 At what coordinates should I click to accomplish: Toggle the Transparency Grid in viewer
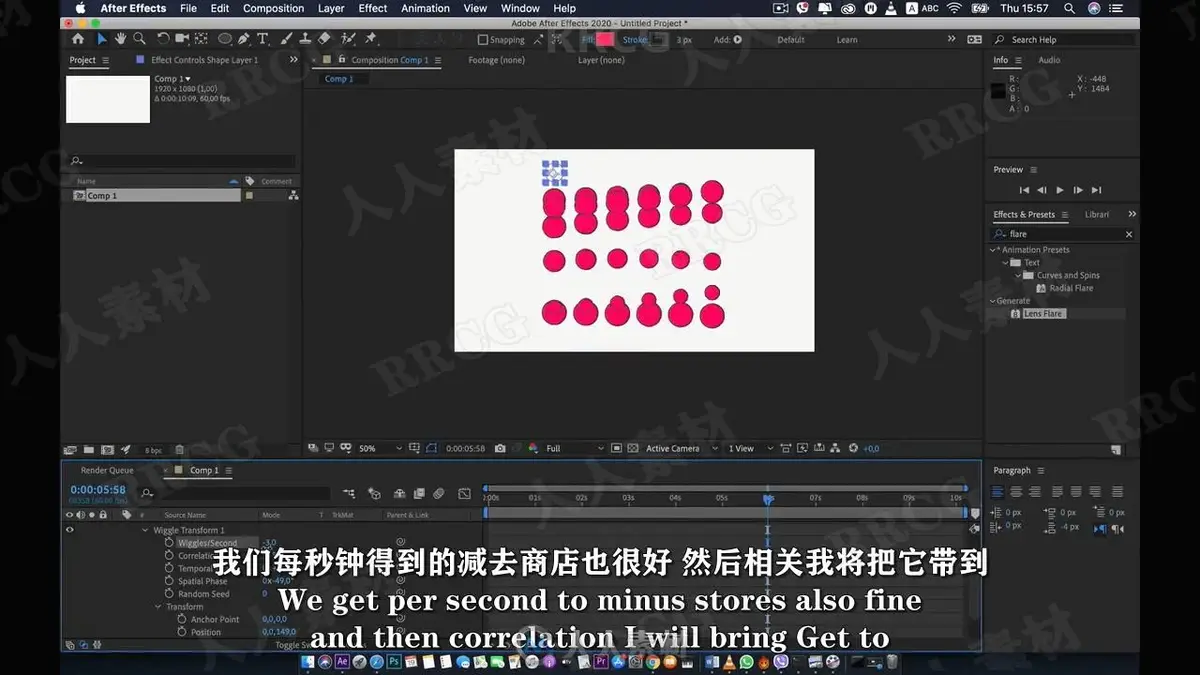pyautogui.click(x=633, y=448)
